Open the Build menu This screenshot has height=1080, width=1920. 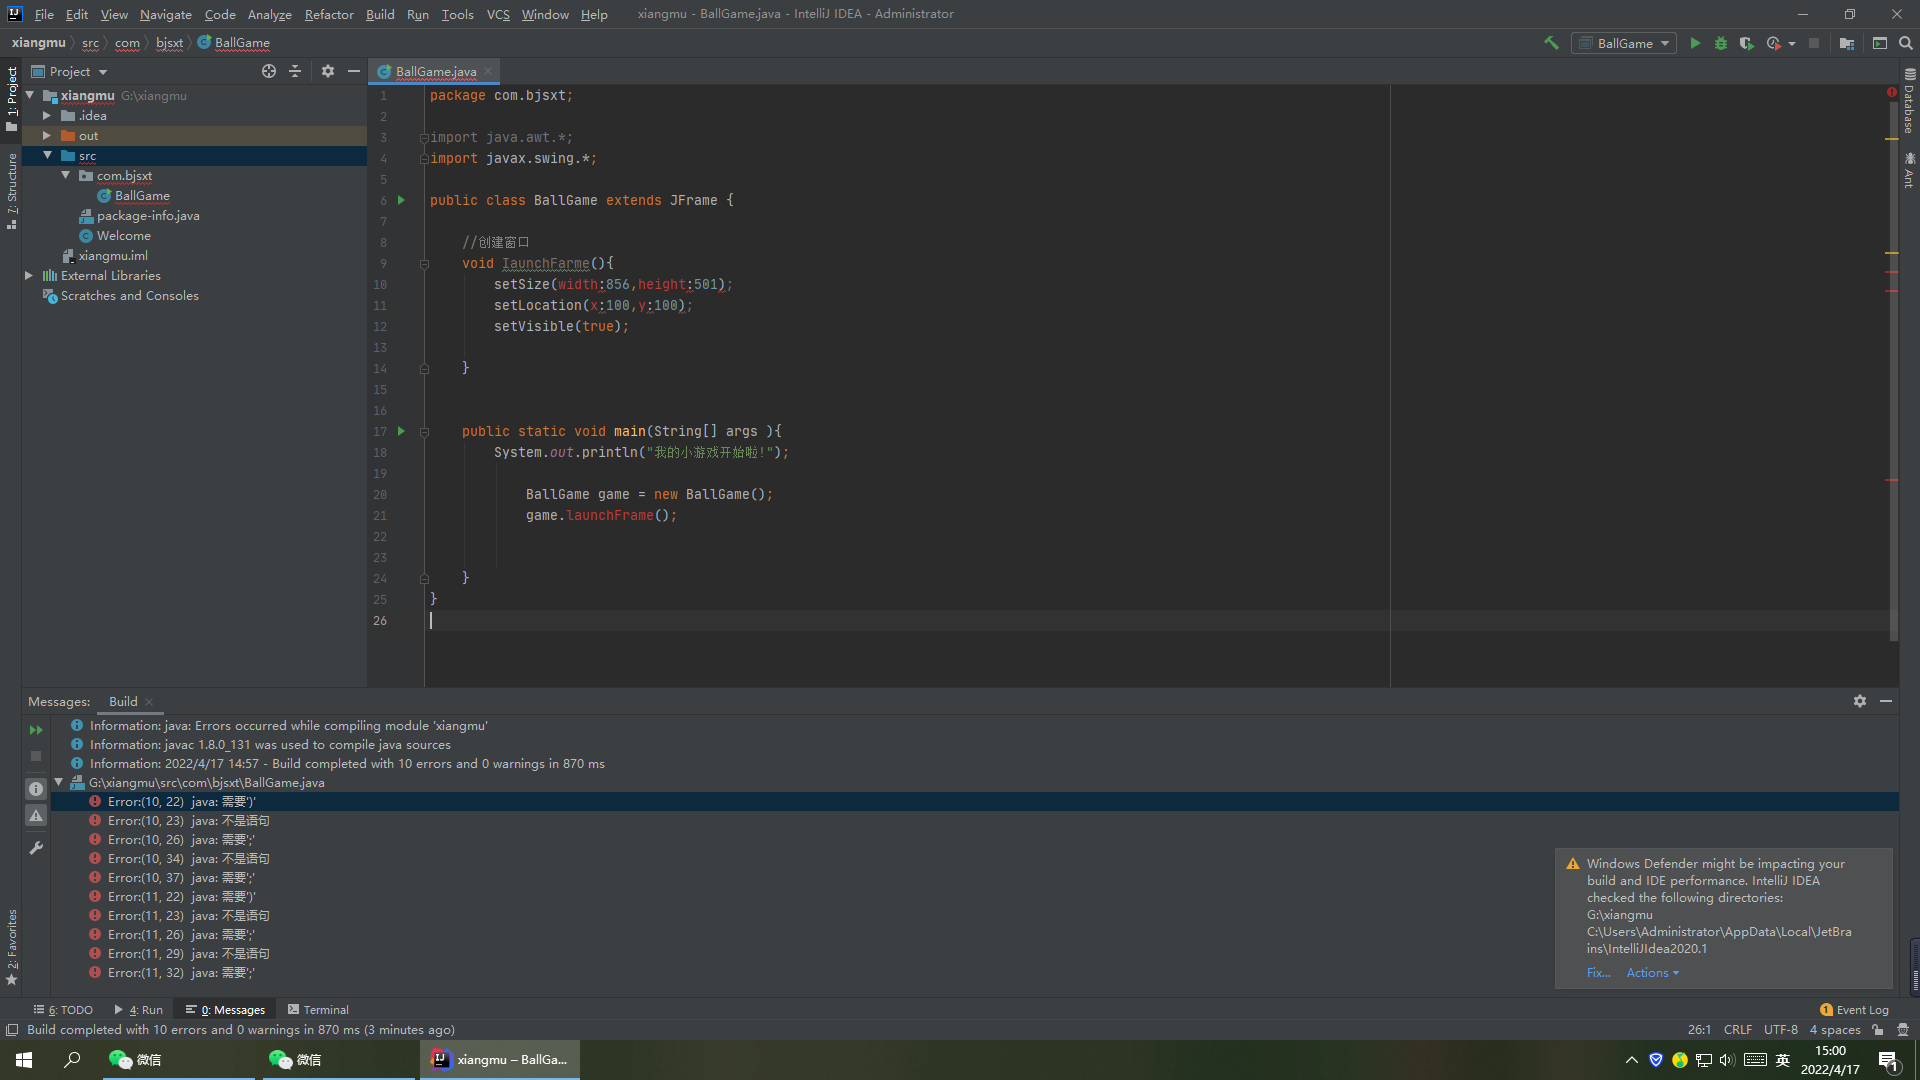coord(380,14)
